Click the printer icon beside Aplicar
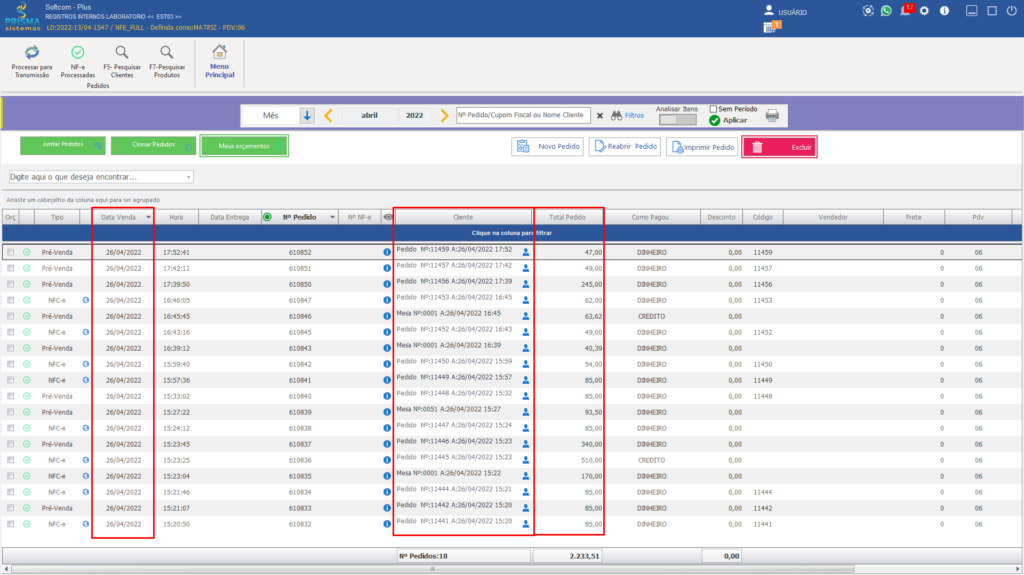The image size is (1024, 575). pyautogui.click(x=772, y=116)
